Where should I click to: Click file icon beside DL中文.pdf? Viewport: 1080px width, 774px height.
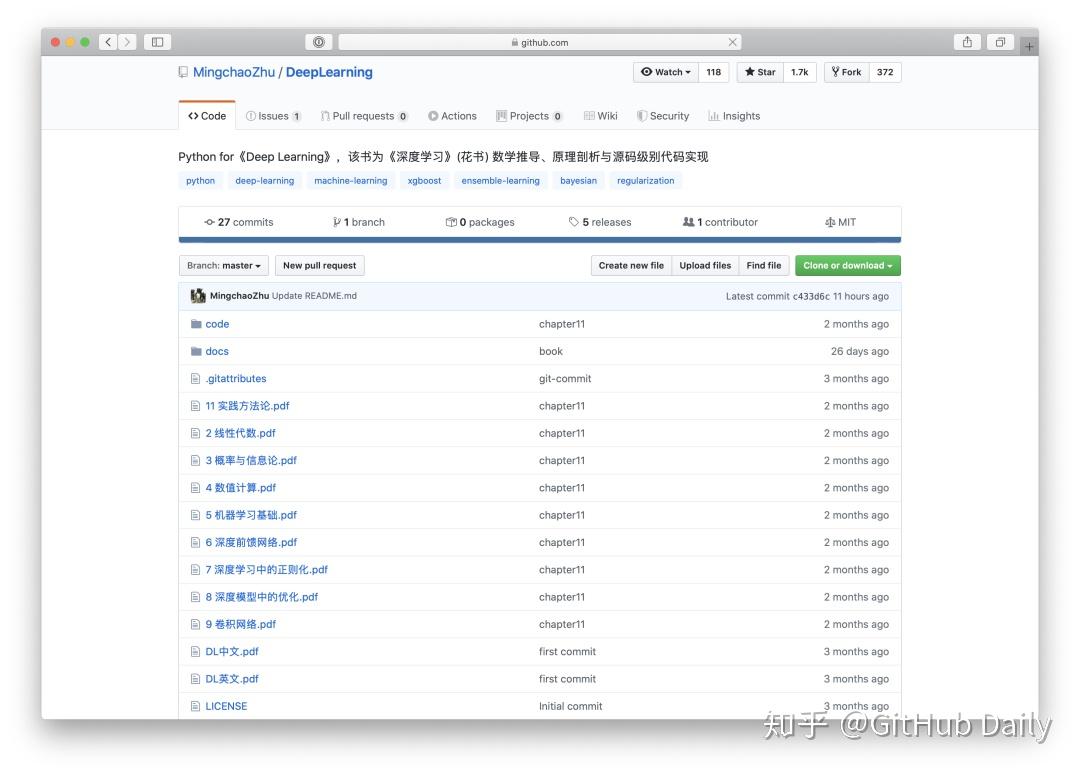tap(196, 651)
